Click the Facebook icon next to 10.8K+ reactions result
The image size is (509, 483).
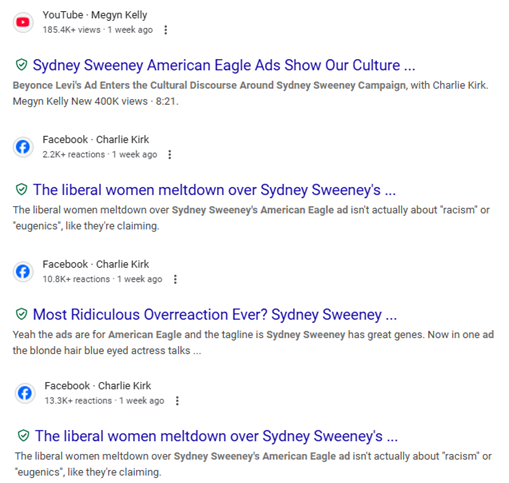click(23, 272)
